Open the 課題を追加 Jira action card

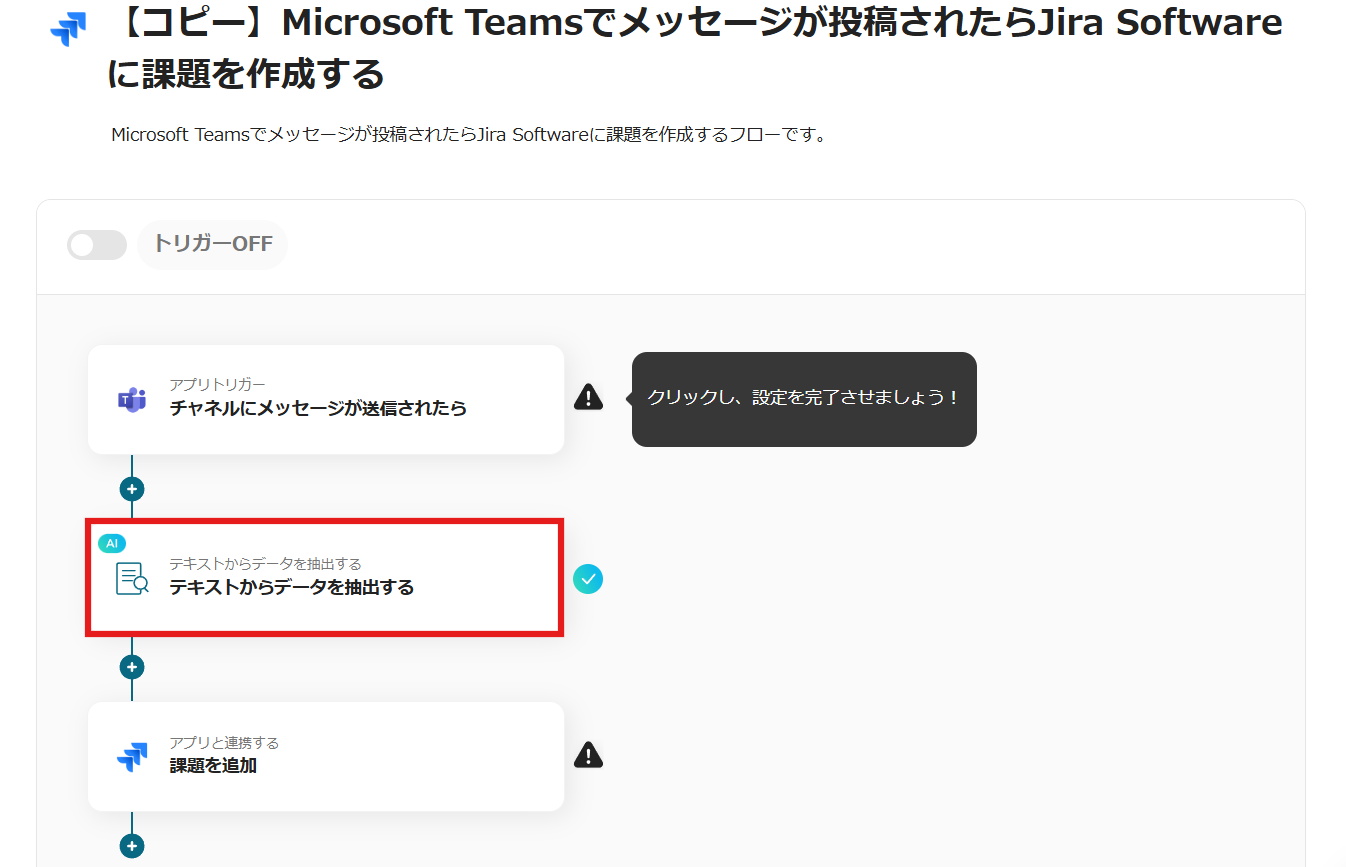point(326,756)
